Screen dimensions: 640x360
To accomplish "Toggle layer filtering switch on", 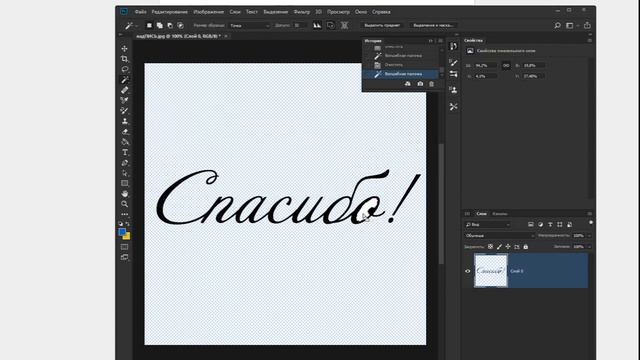I will click(x=591, y=223).
